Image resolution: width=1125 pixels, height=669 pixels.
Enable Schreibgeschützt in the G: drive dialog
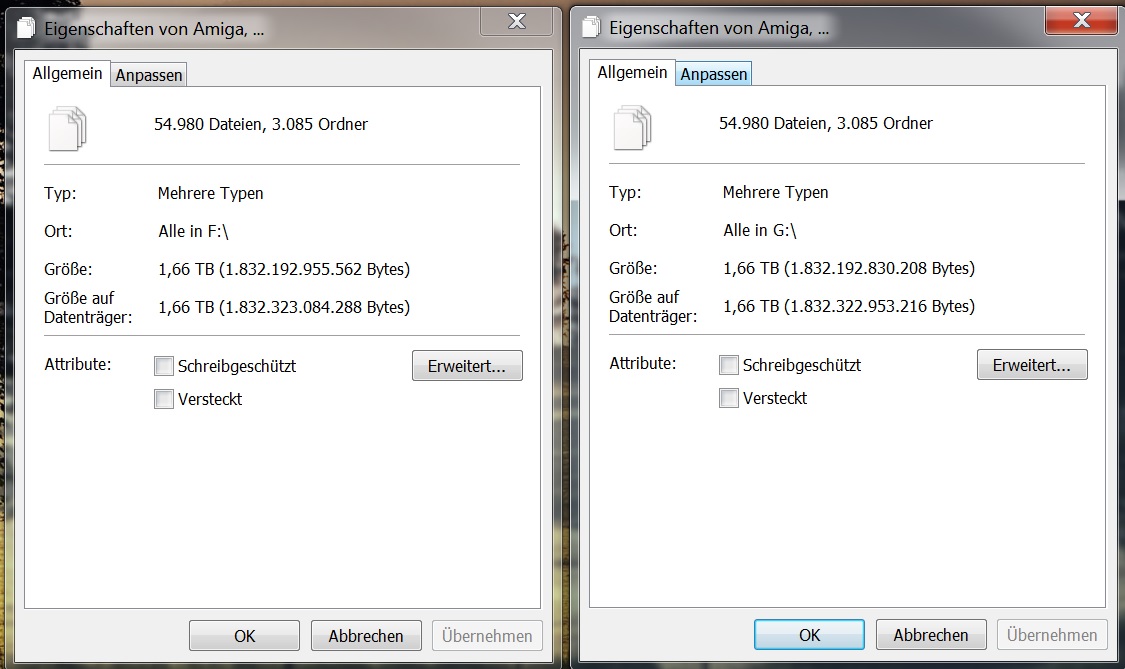[x=728, y=365]
